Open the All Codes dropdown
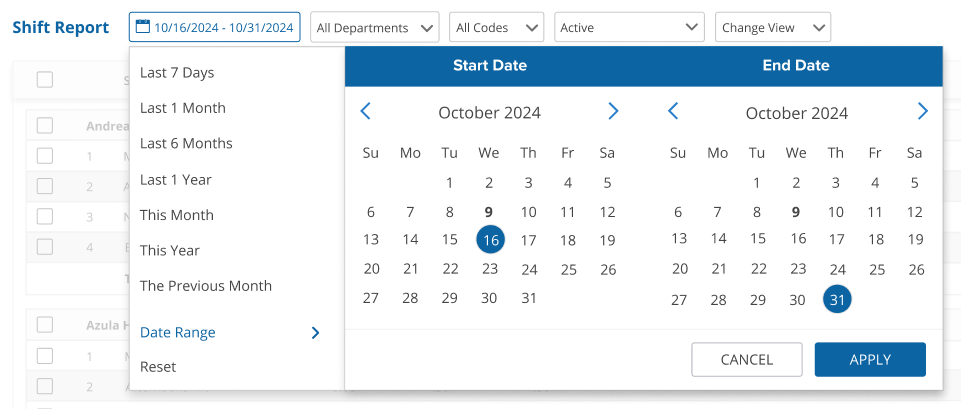Screen dimensions: 961x409 tap(496, 28)
